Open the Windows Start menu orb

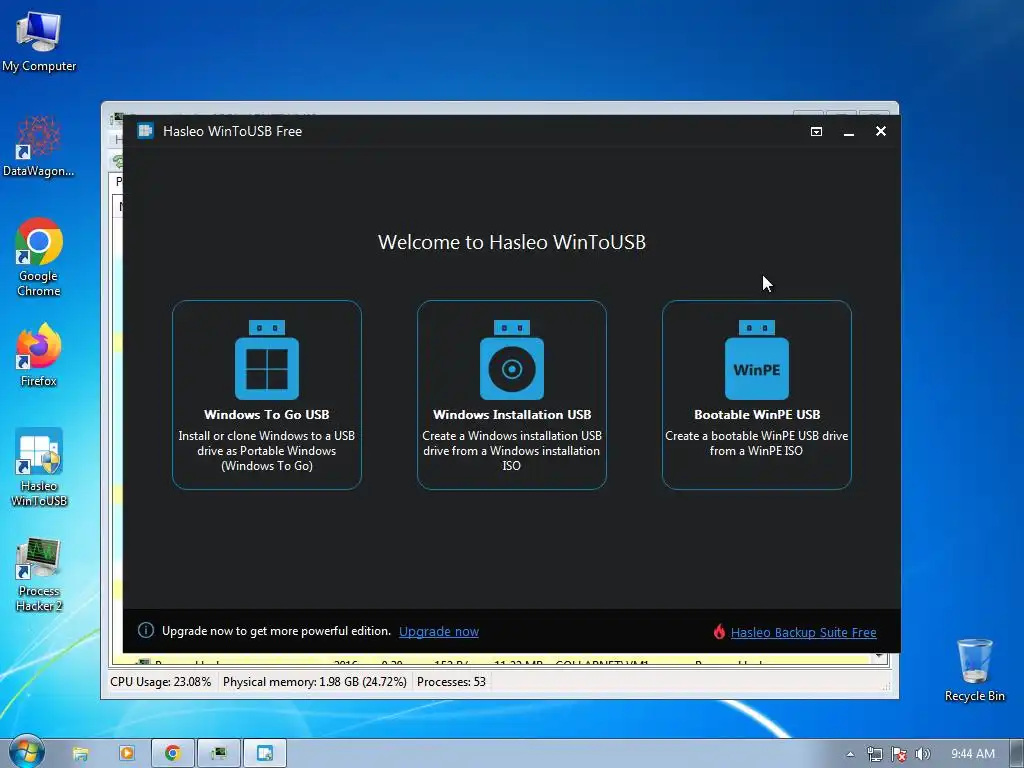[x=25, y=752]
